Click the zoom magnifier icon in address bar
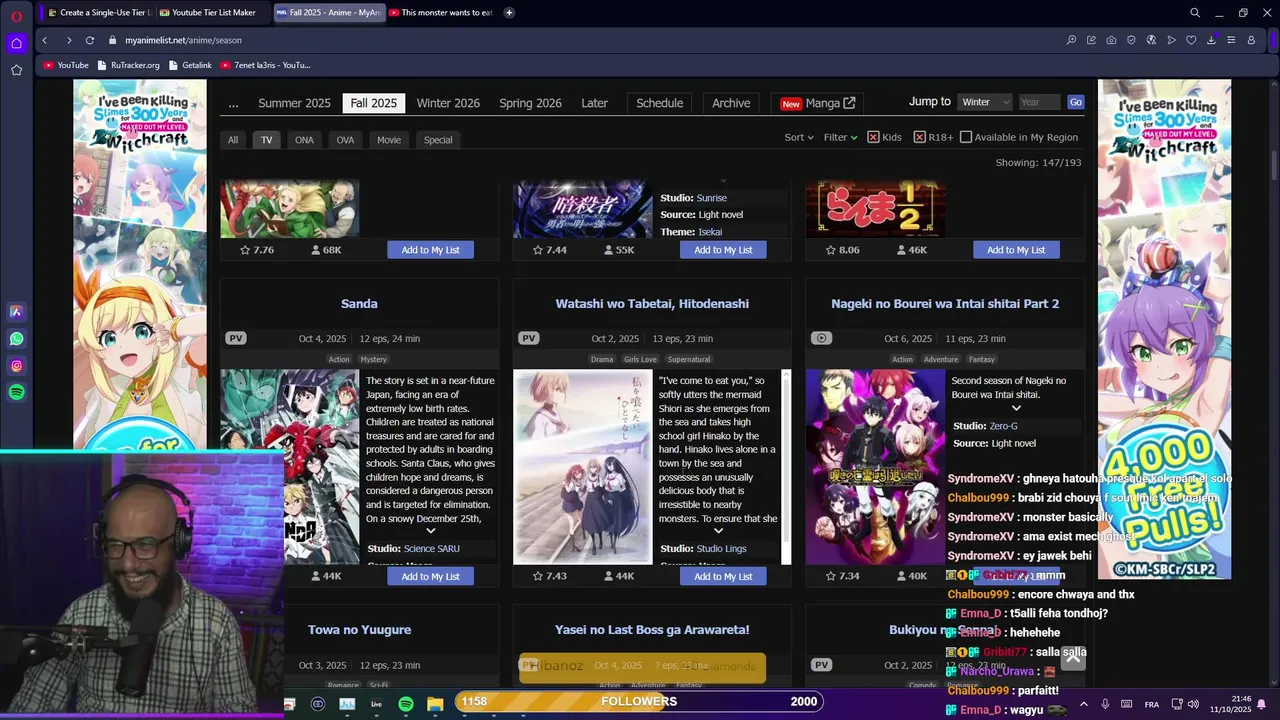The width and height of the screenshot is (1280, 720). 1071,40
